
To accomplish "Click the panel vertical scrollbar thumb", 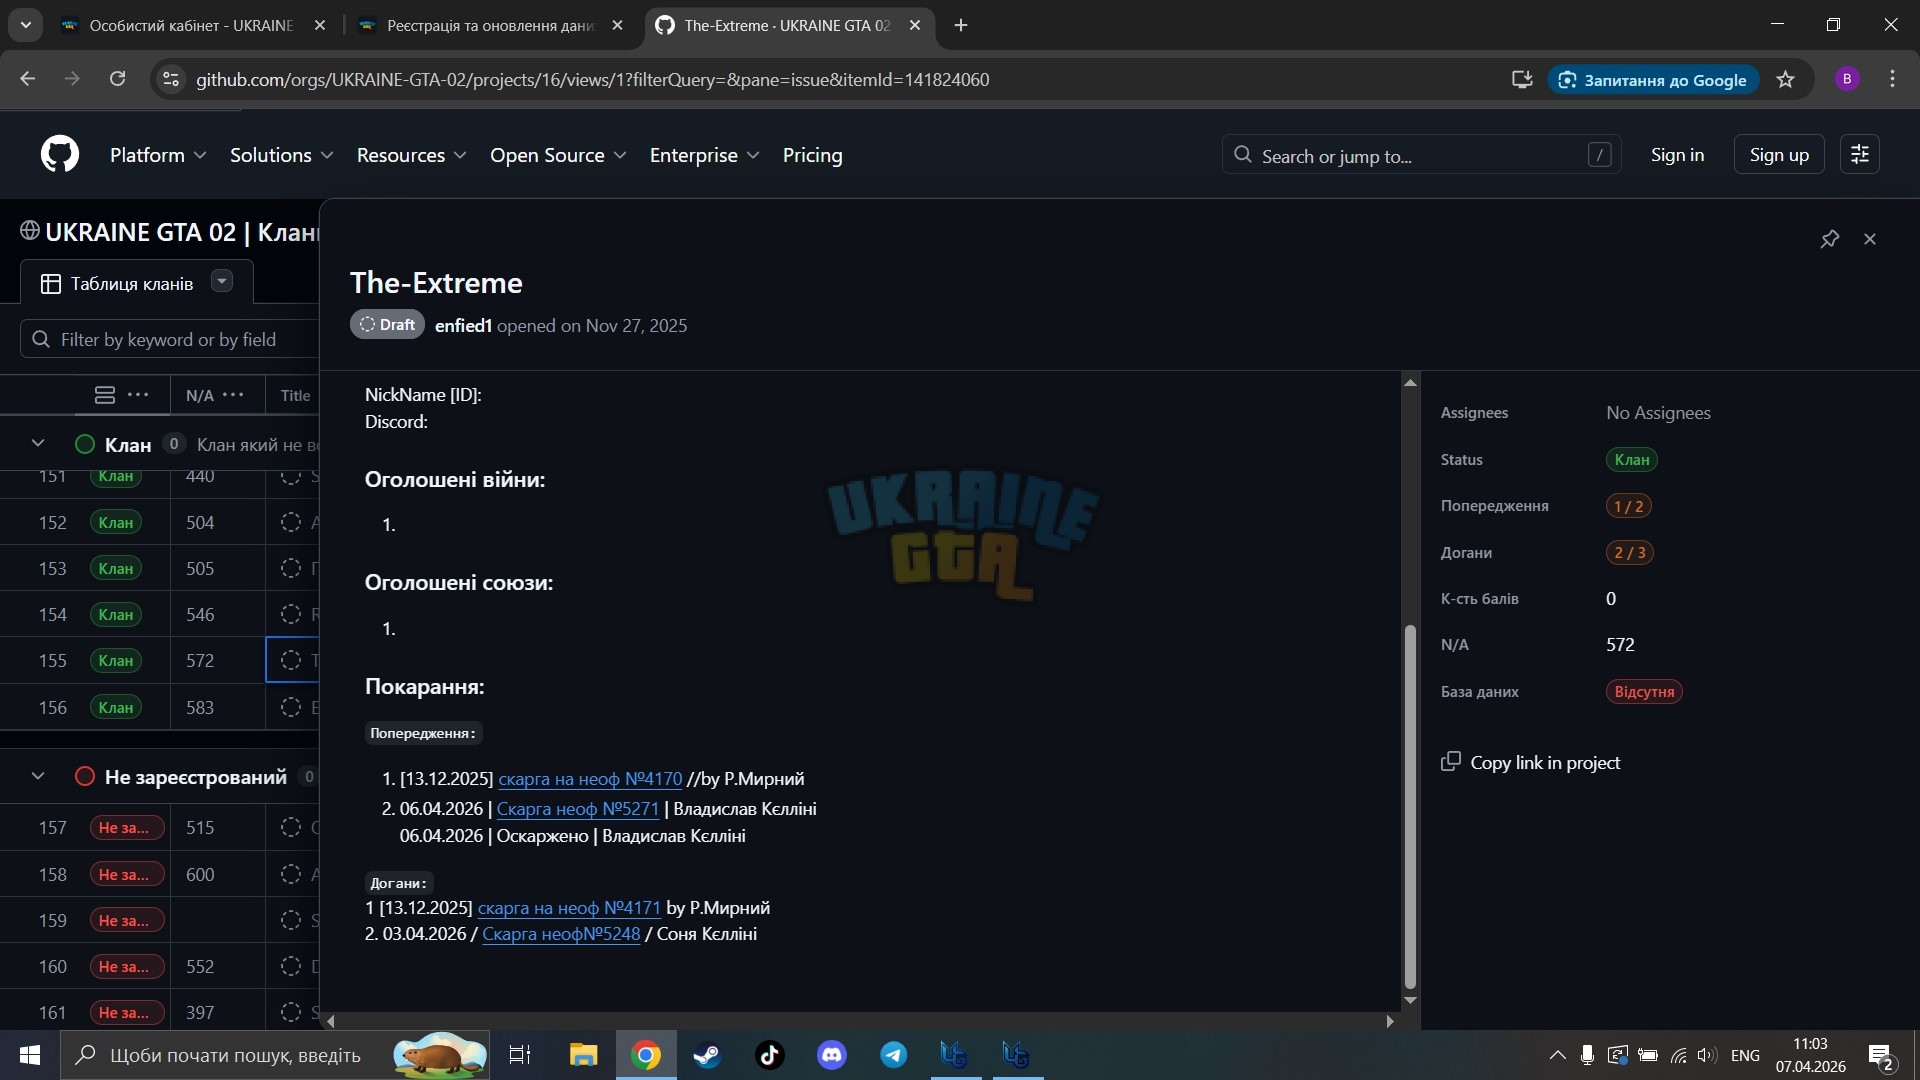I will pyautogui.click(x=1410, y=806).
